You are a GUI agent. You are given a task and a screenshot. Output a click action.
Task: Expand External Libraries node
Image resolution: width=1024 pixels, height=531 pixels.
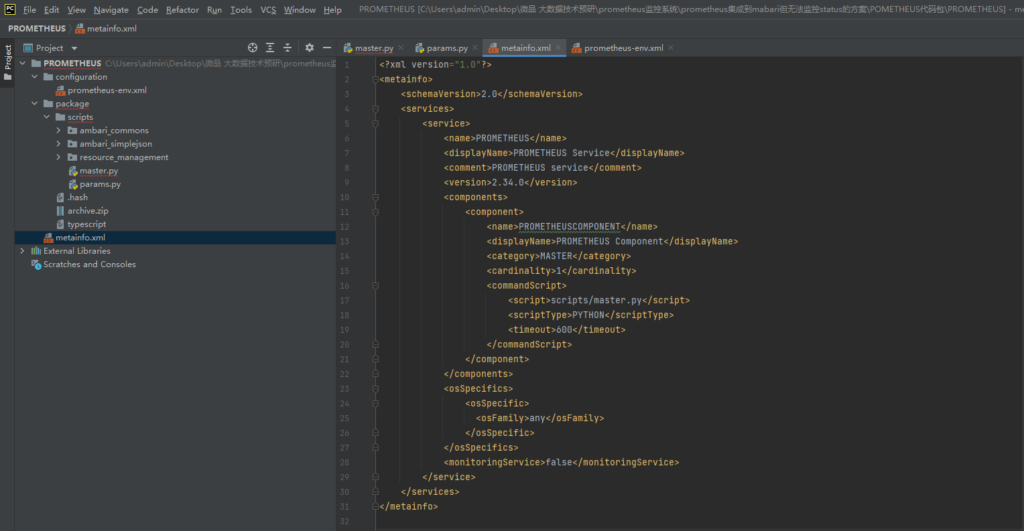pos(22,251)
